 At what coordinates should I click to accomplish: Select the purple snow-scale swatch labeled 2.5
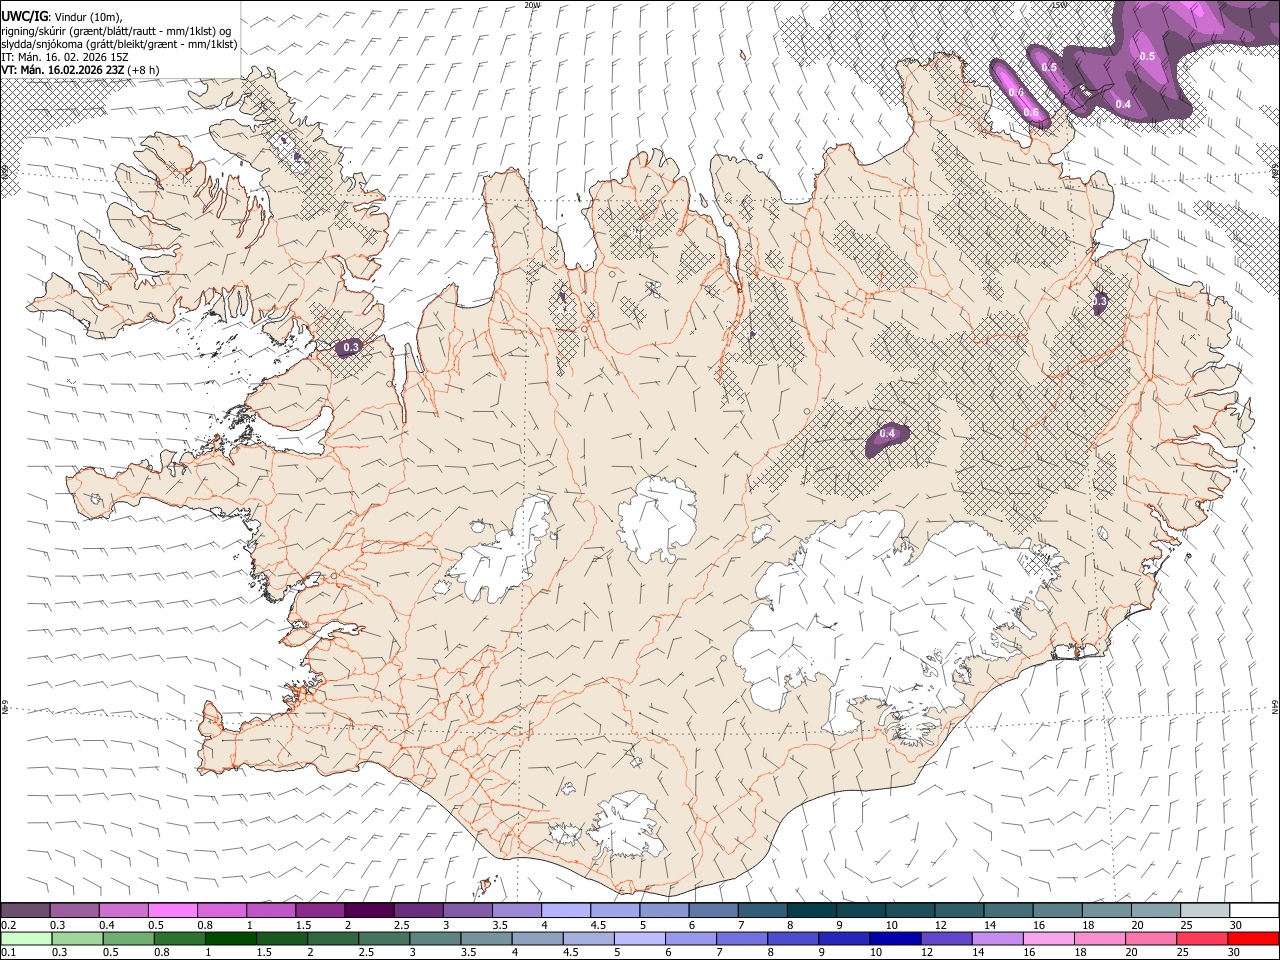pyautogui.click(x=418, y=910)
